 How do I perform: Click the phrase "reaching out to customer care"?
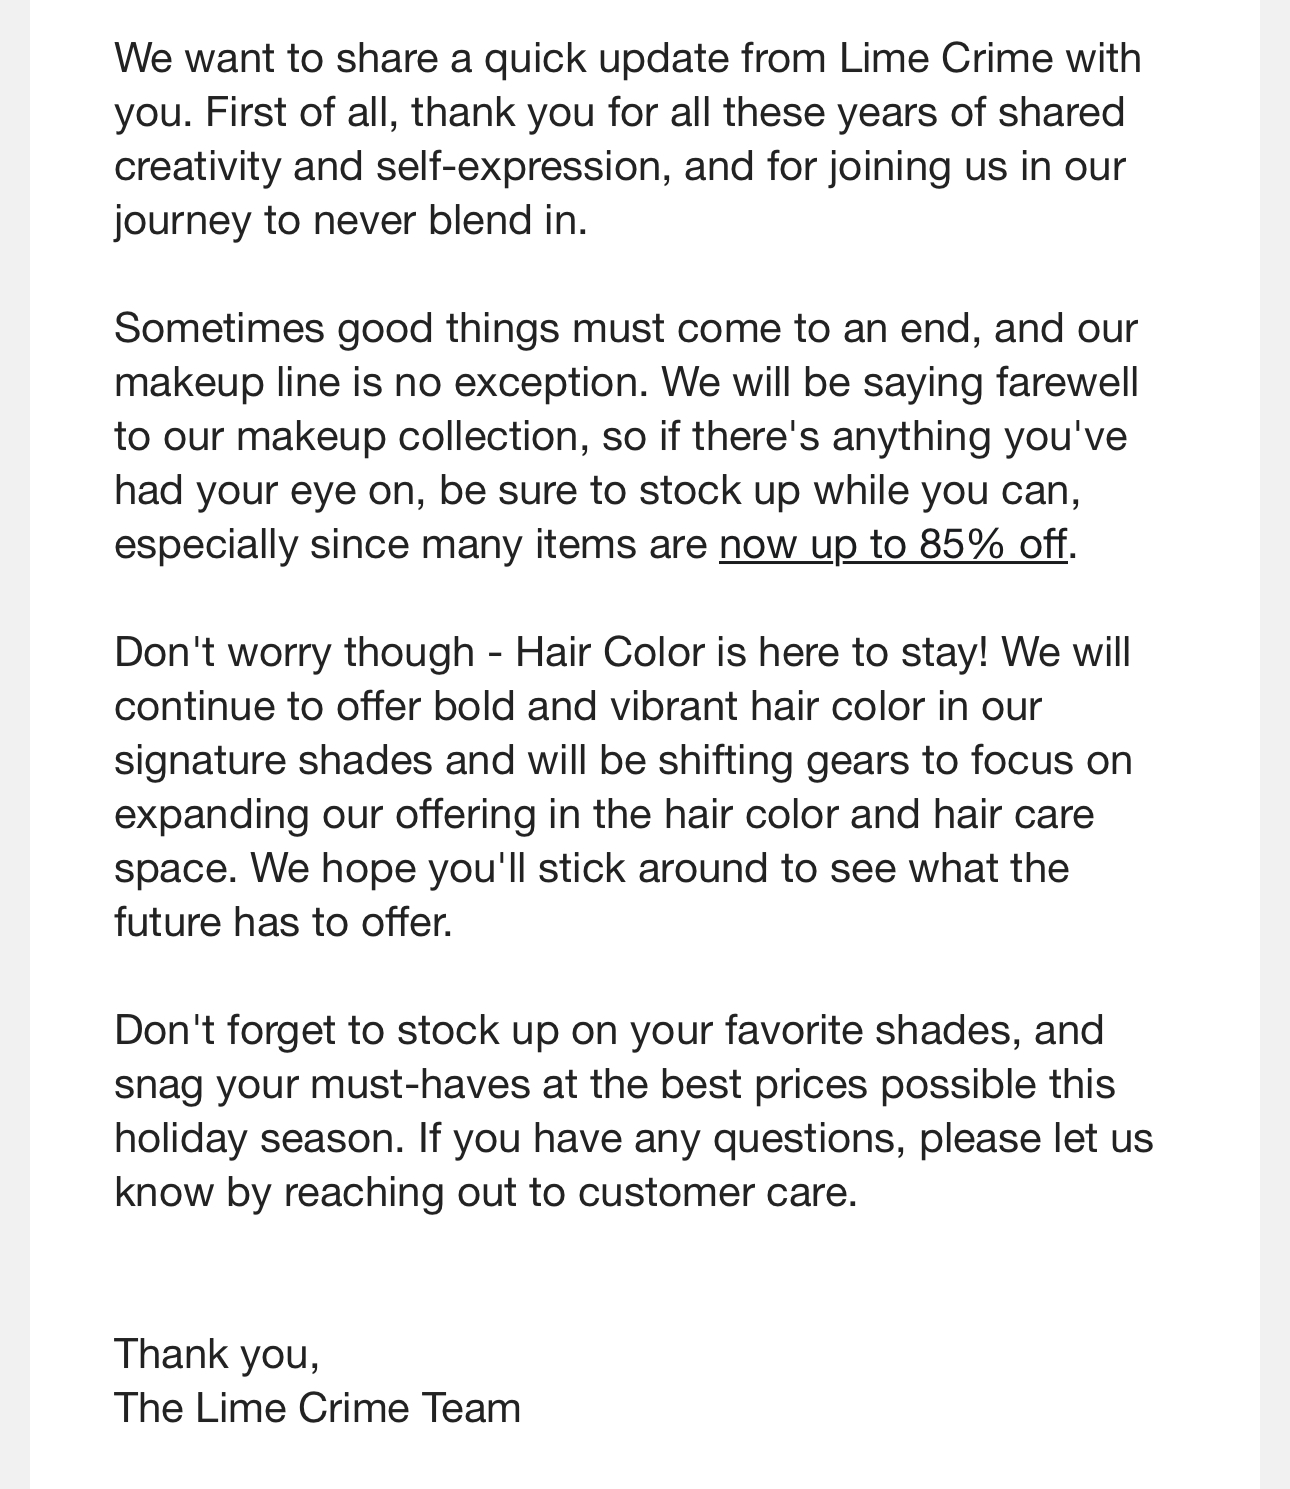coord(568,1193)
